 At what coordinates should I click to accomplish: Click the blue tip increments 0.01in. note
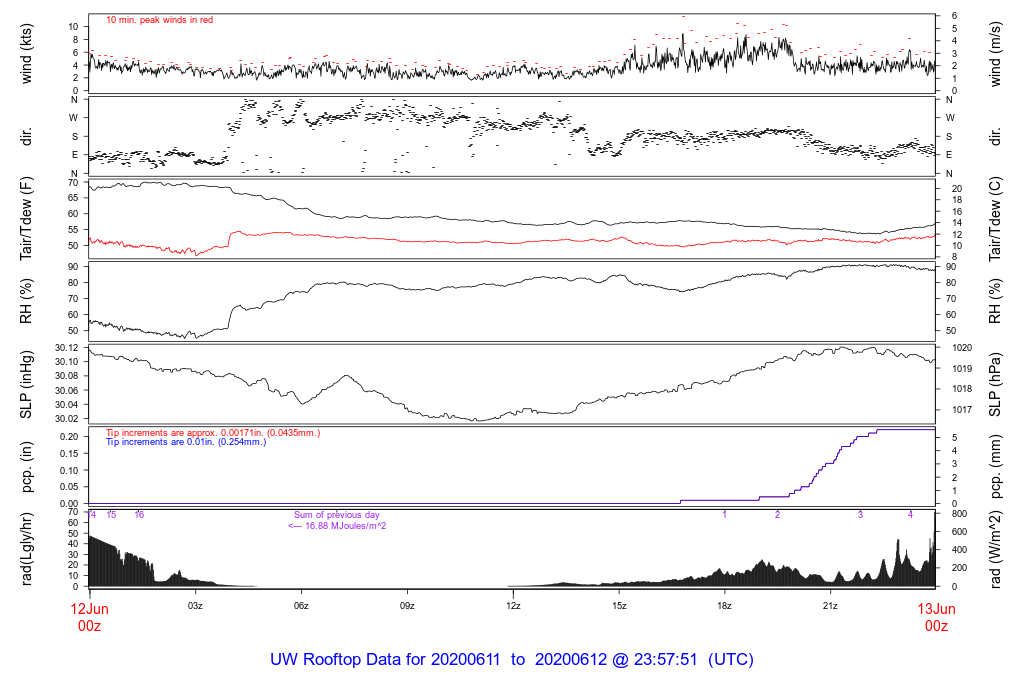click(x=186, y=442)
